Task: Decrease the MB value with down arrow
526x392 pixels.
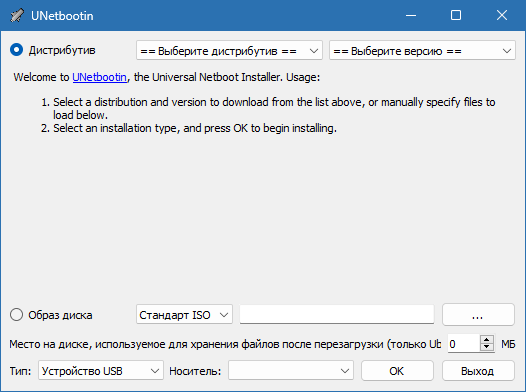Action: 487,348
